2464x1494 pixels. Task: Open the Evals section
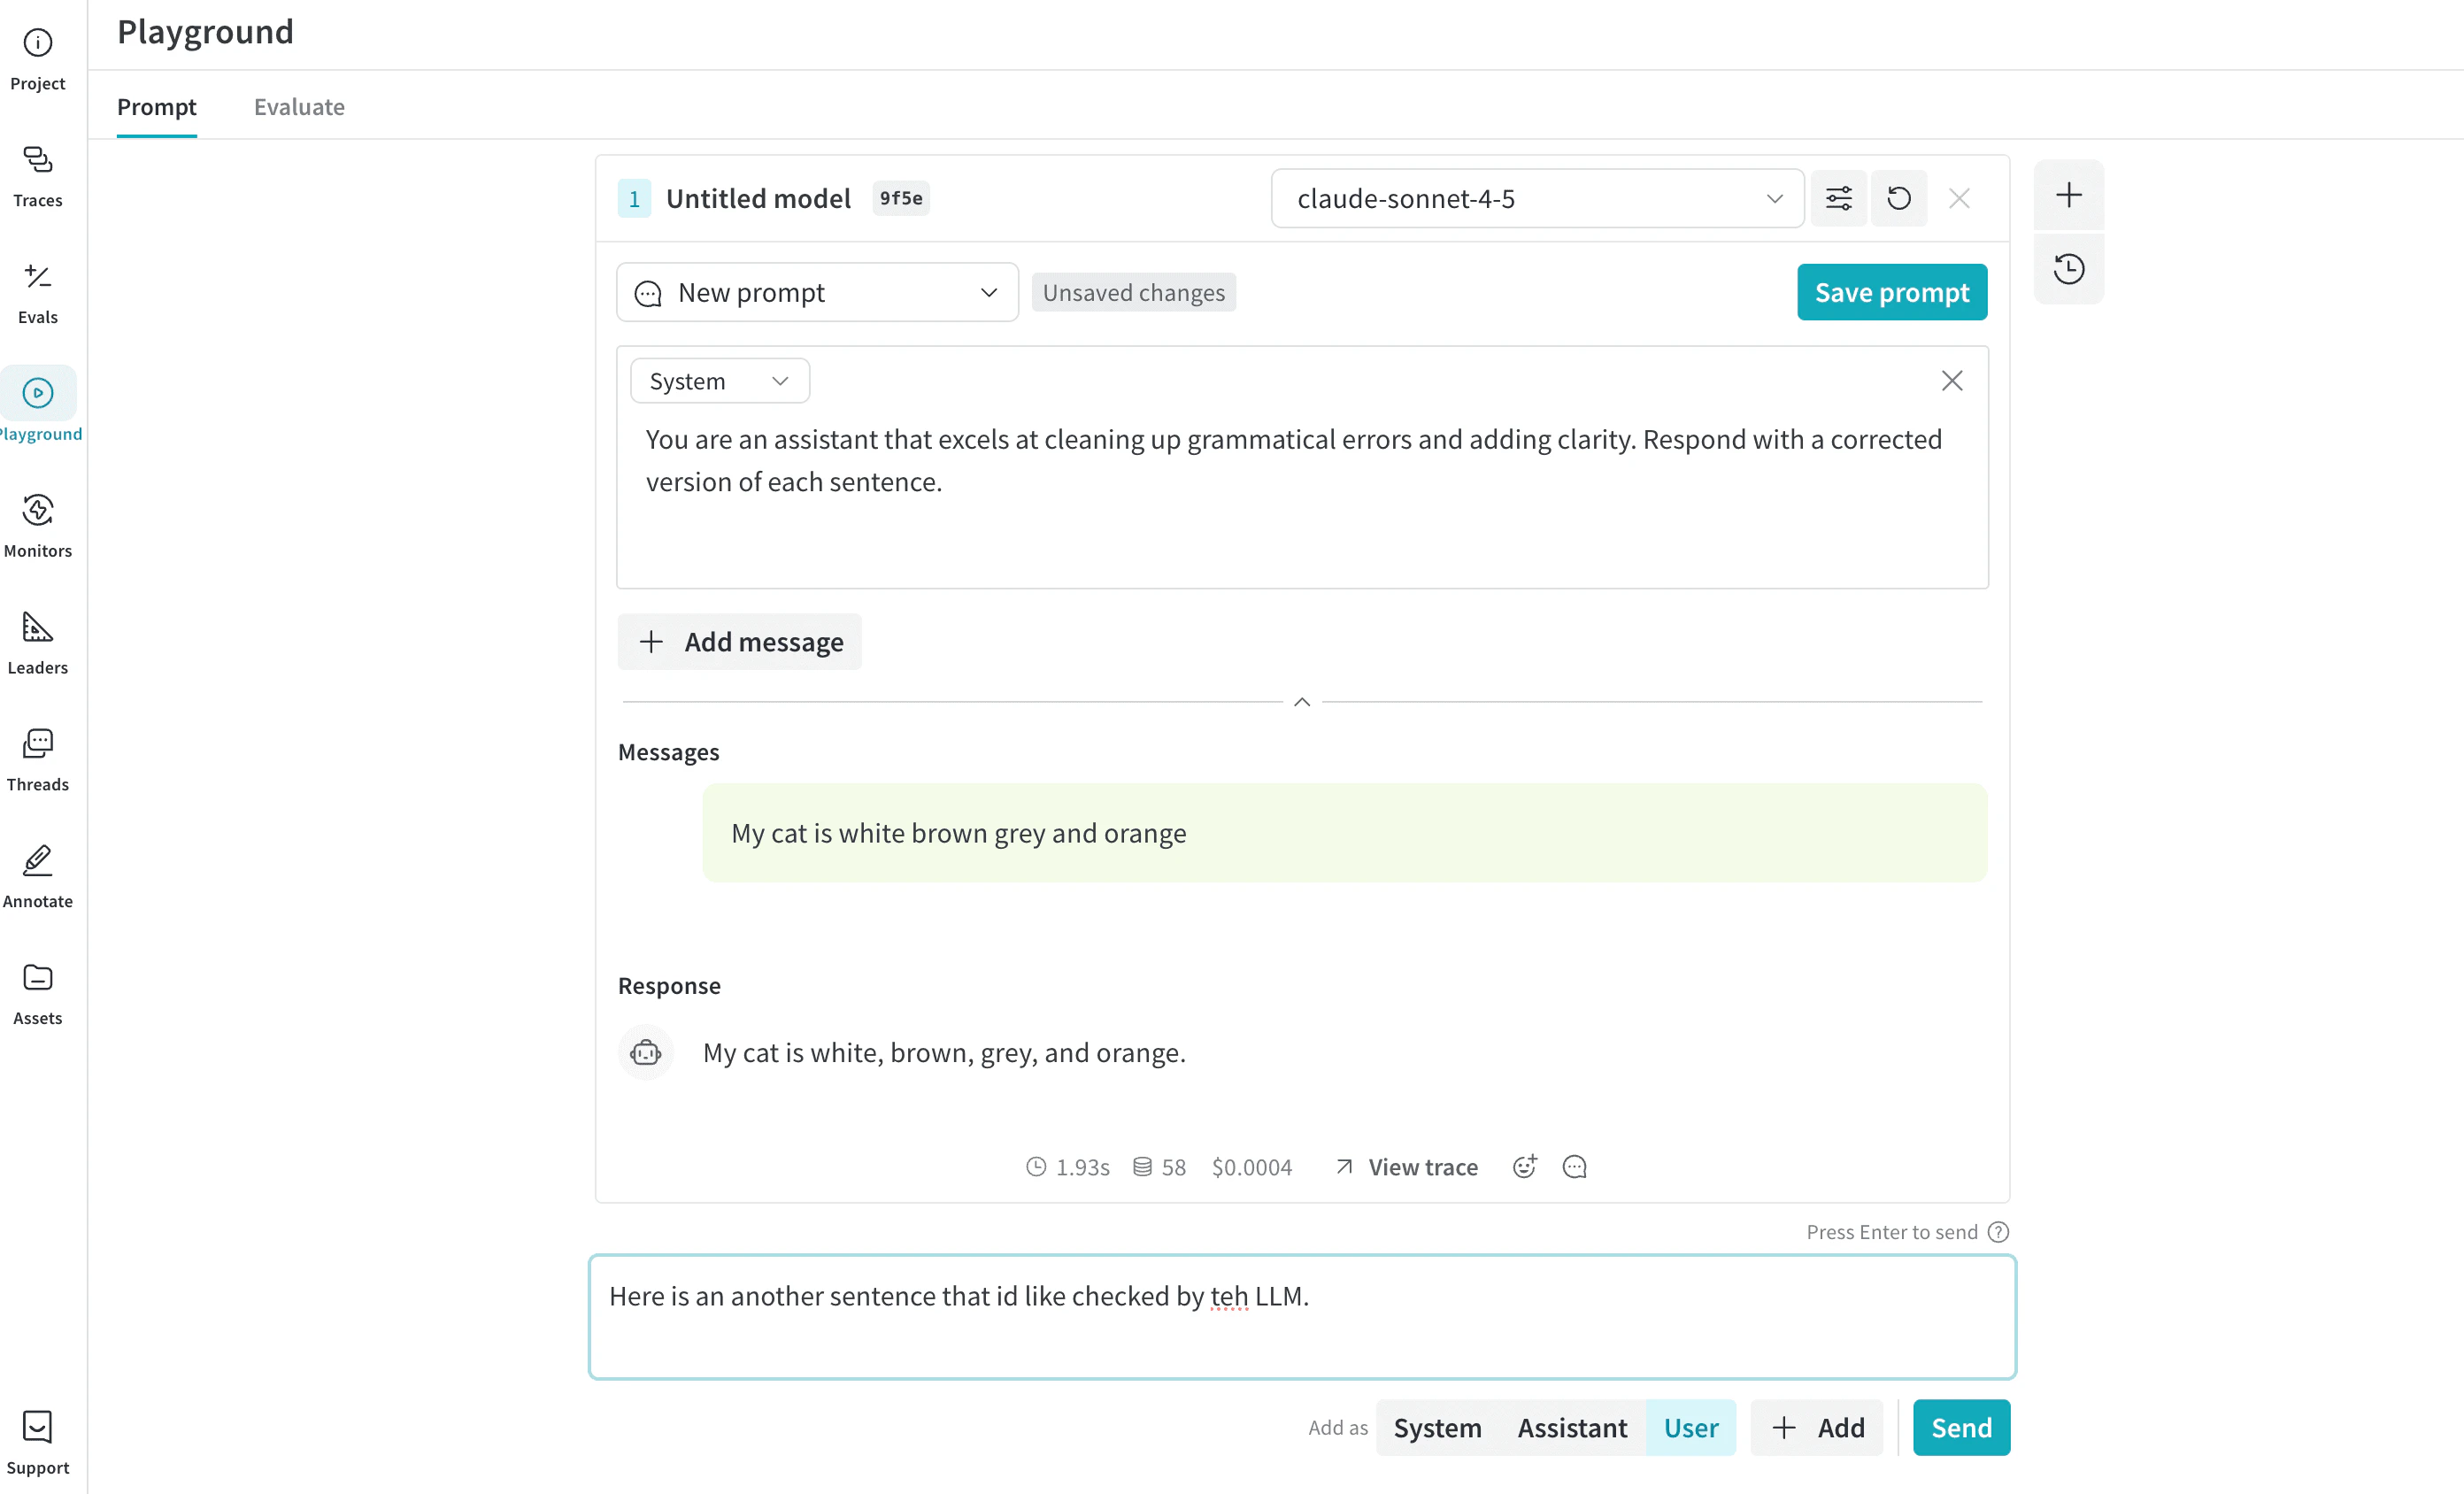[38, 293]
